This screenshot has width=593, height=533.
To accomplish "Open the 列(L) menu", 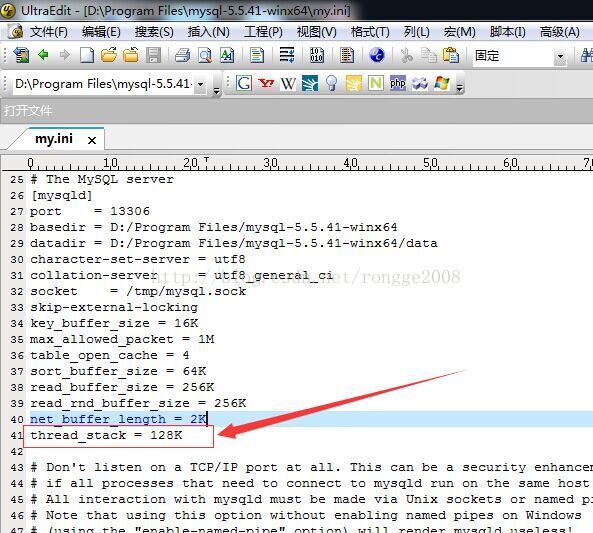I will coord(416,32).
